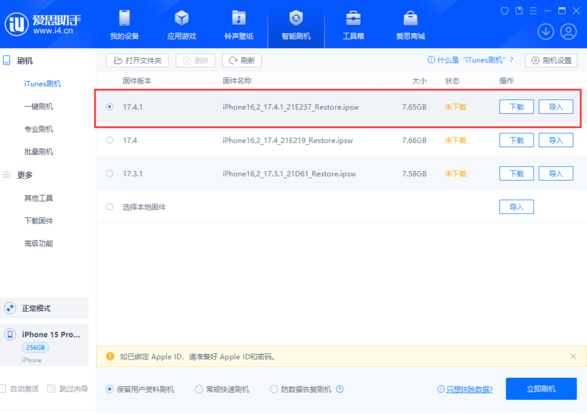The image size is (587, 414).
Task: Click the 刷机 phone icon in sidebar
Action: (7, 61)
